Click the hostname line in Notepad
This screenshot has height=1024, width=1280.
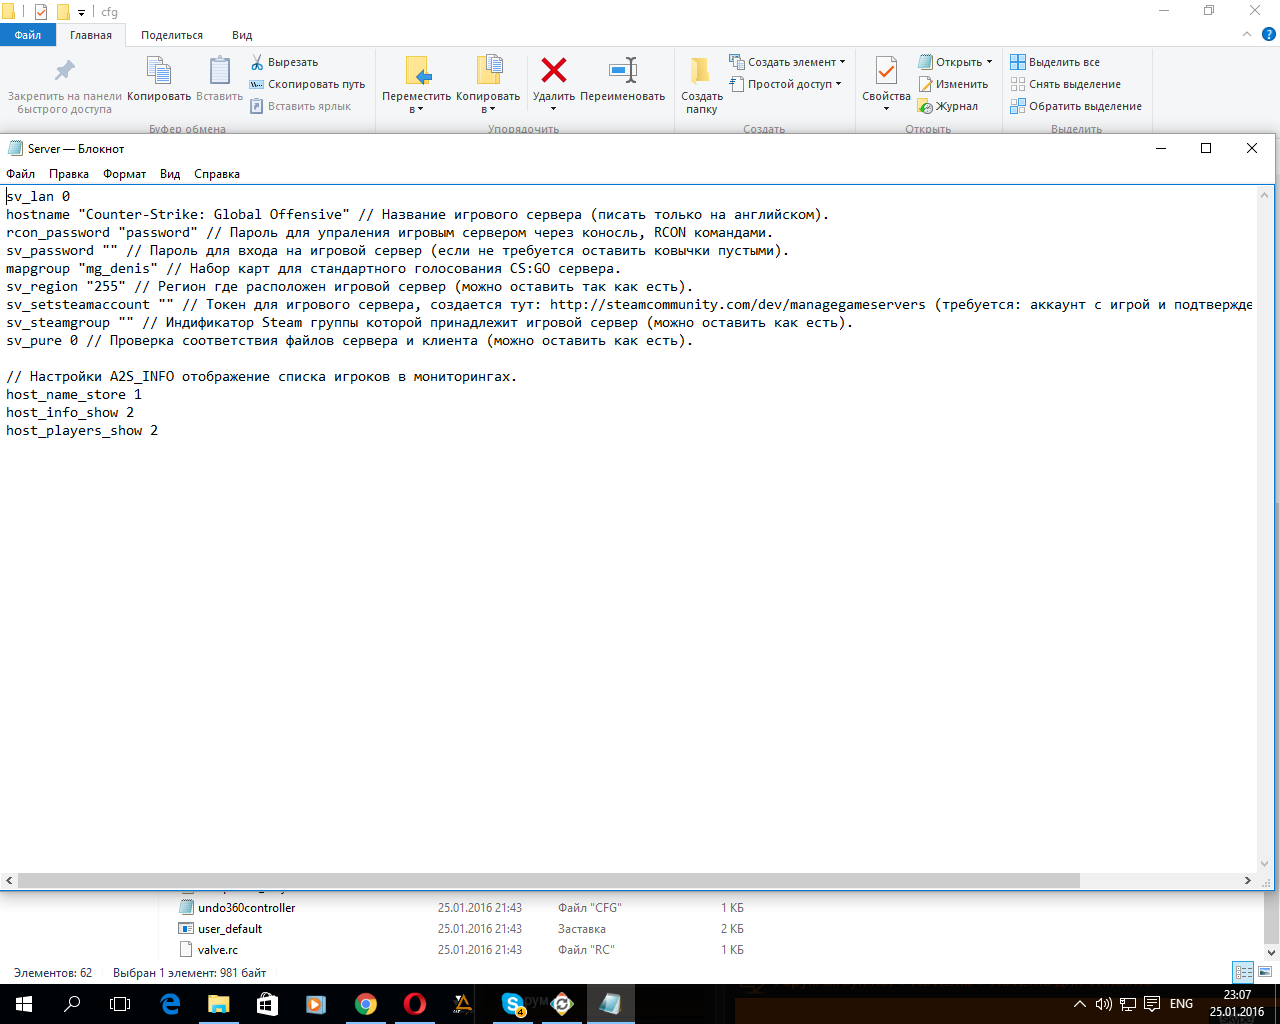coord(418,215)
